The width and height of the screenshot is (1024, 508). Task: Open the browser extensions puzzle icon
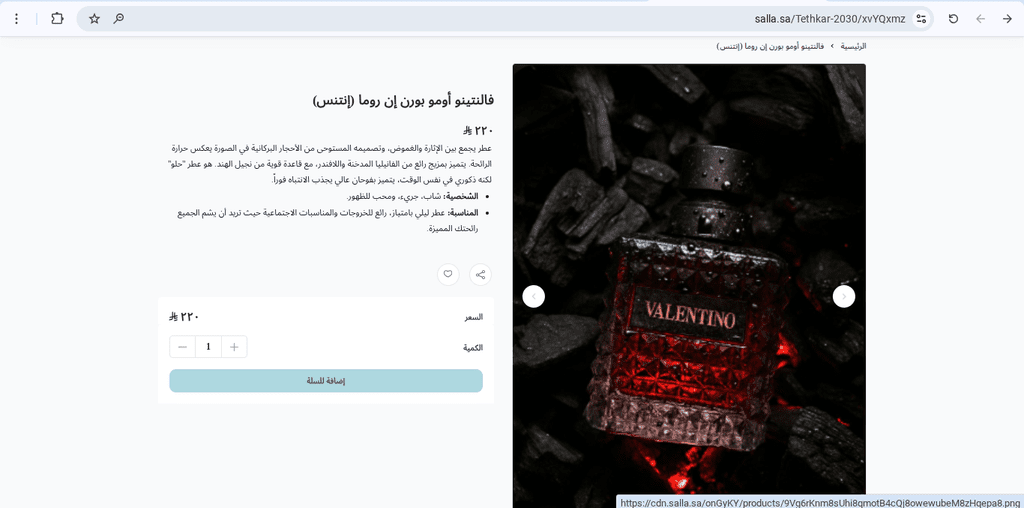pos(57,19)
